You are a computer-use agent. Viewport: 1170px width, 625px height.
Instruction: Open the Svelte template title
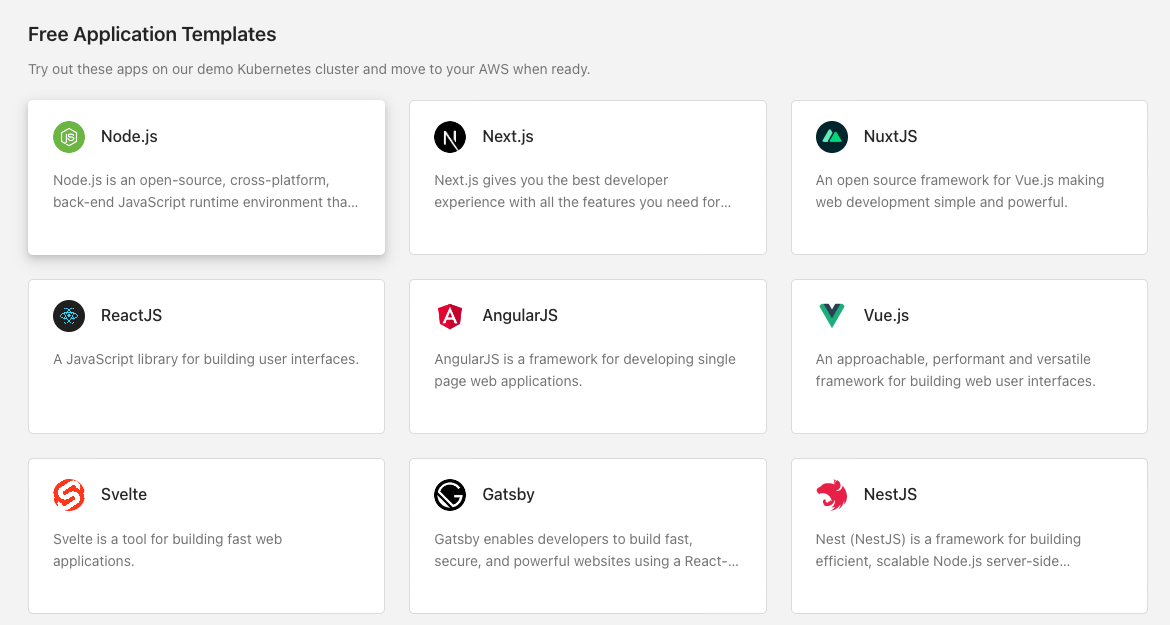(x=124, y=494)
